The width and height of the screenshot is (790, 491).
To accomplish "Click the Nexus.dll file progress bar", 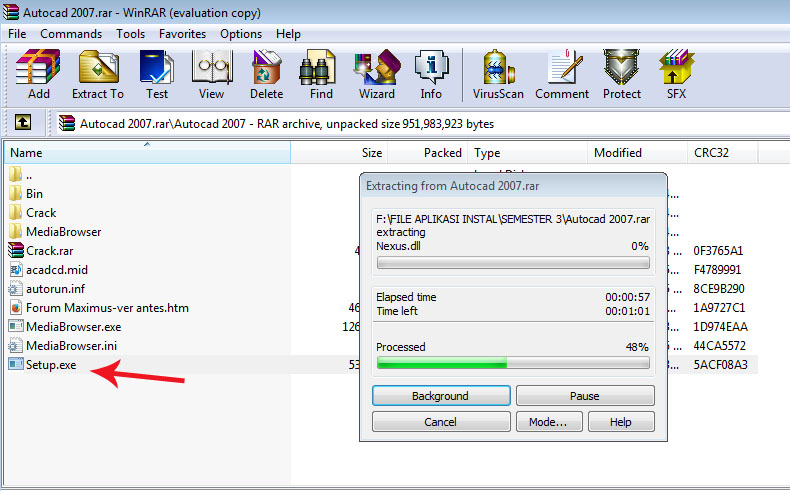I will 513,262.
